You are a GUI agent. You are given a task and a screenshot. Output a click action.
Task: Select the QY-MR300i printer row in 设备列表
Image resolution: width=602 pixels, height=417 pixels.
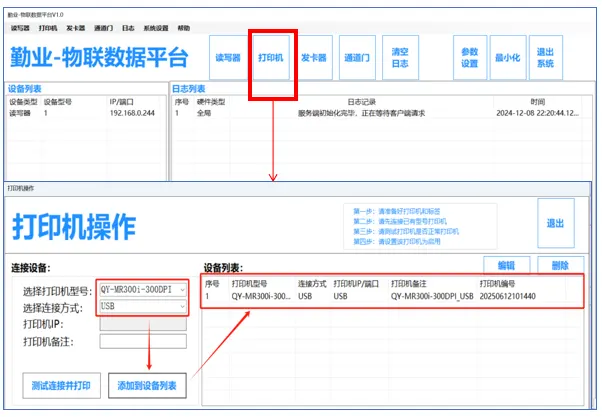coord(390,296)
